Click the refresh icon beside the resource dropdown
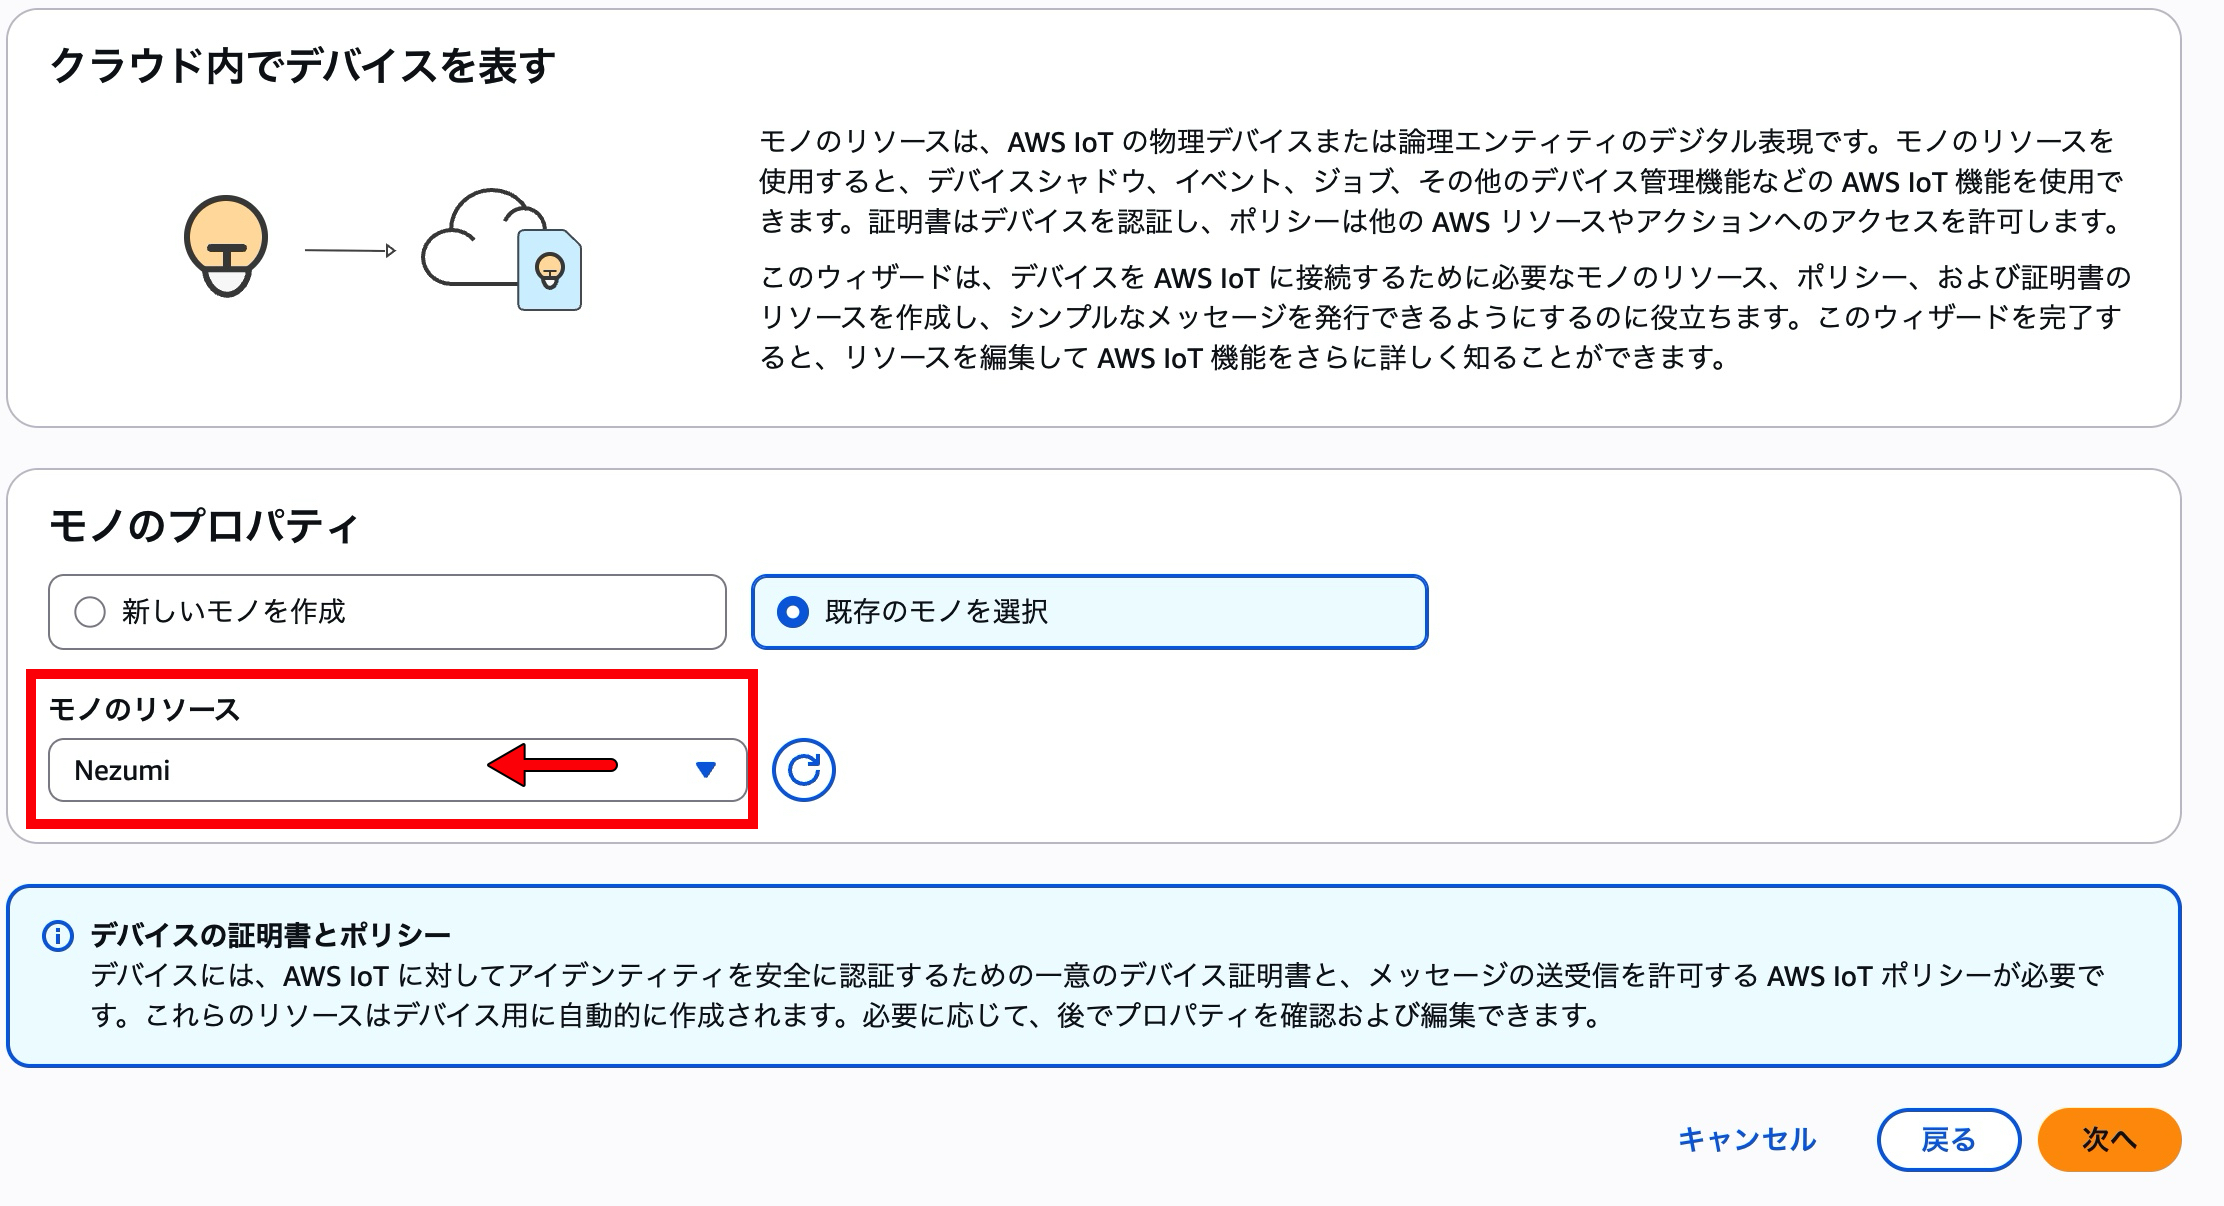The width and height of the screenshot is (2224, 1206). tap(803, 770)
